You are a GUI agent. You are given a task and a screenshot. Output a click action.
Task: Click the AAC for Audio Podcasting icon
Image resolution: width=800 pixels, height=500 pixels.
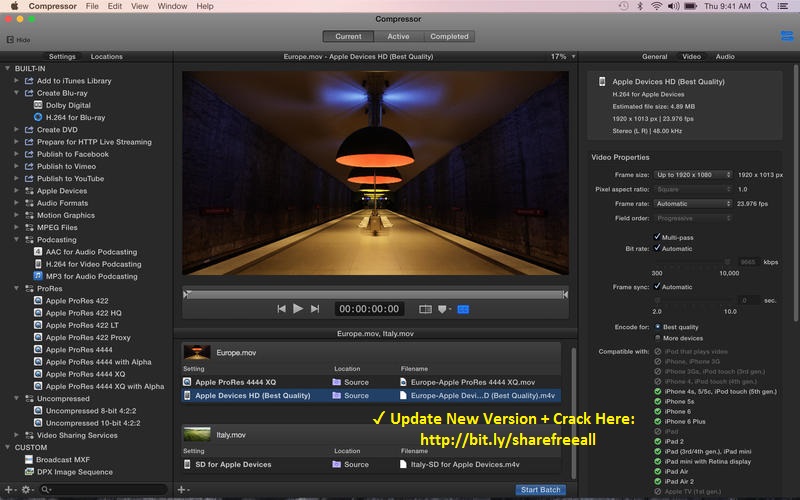pyautogui.click(x=38, y=252)
